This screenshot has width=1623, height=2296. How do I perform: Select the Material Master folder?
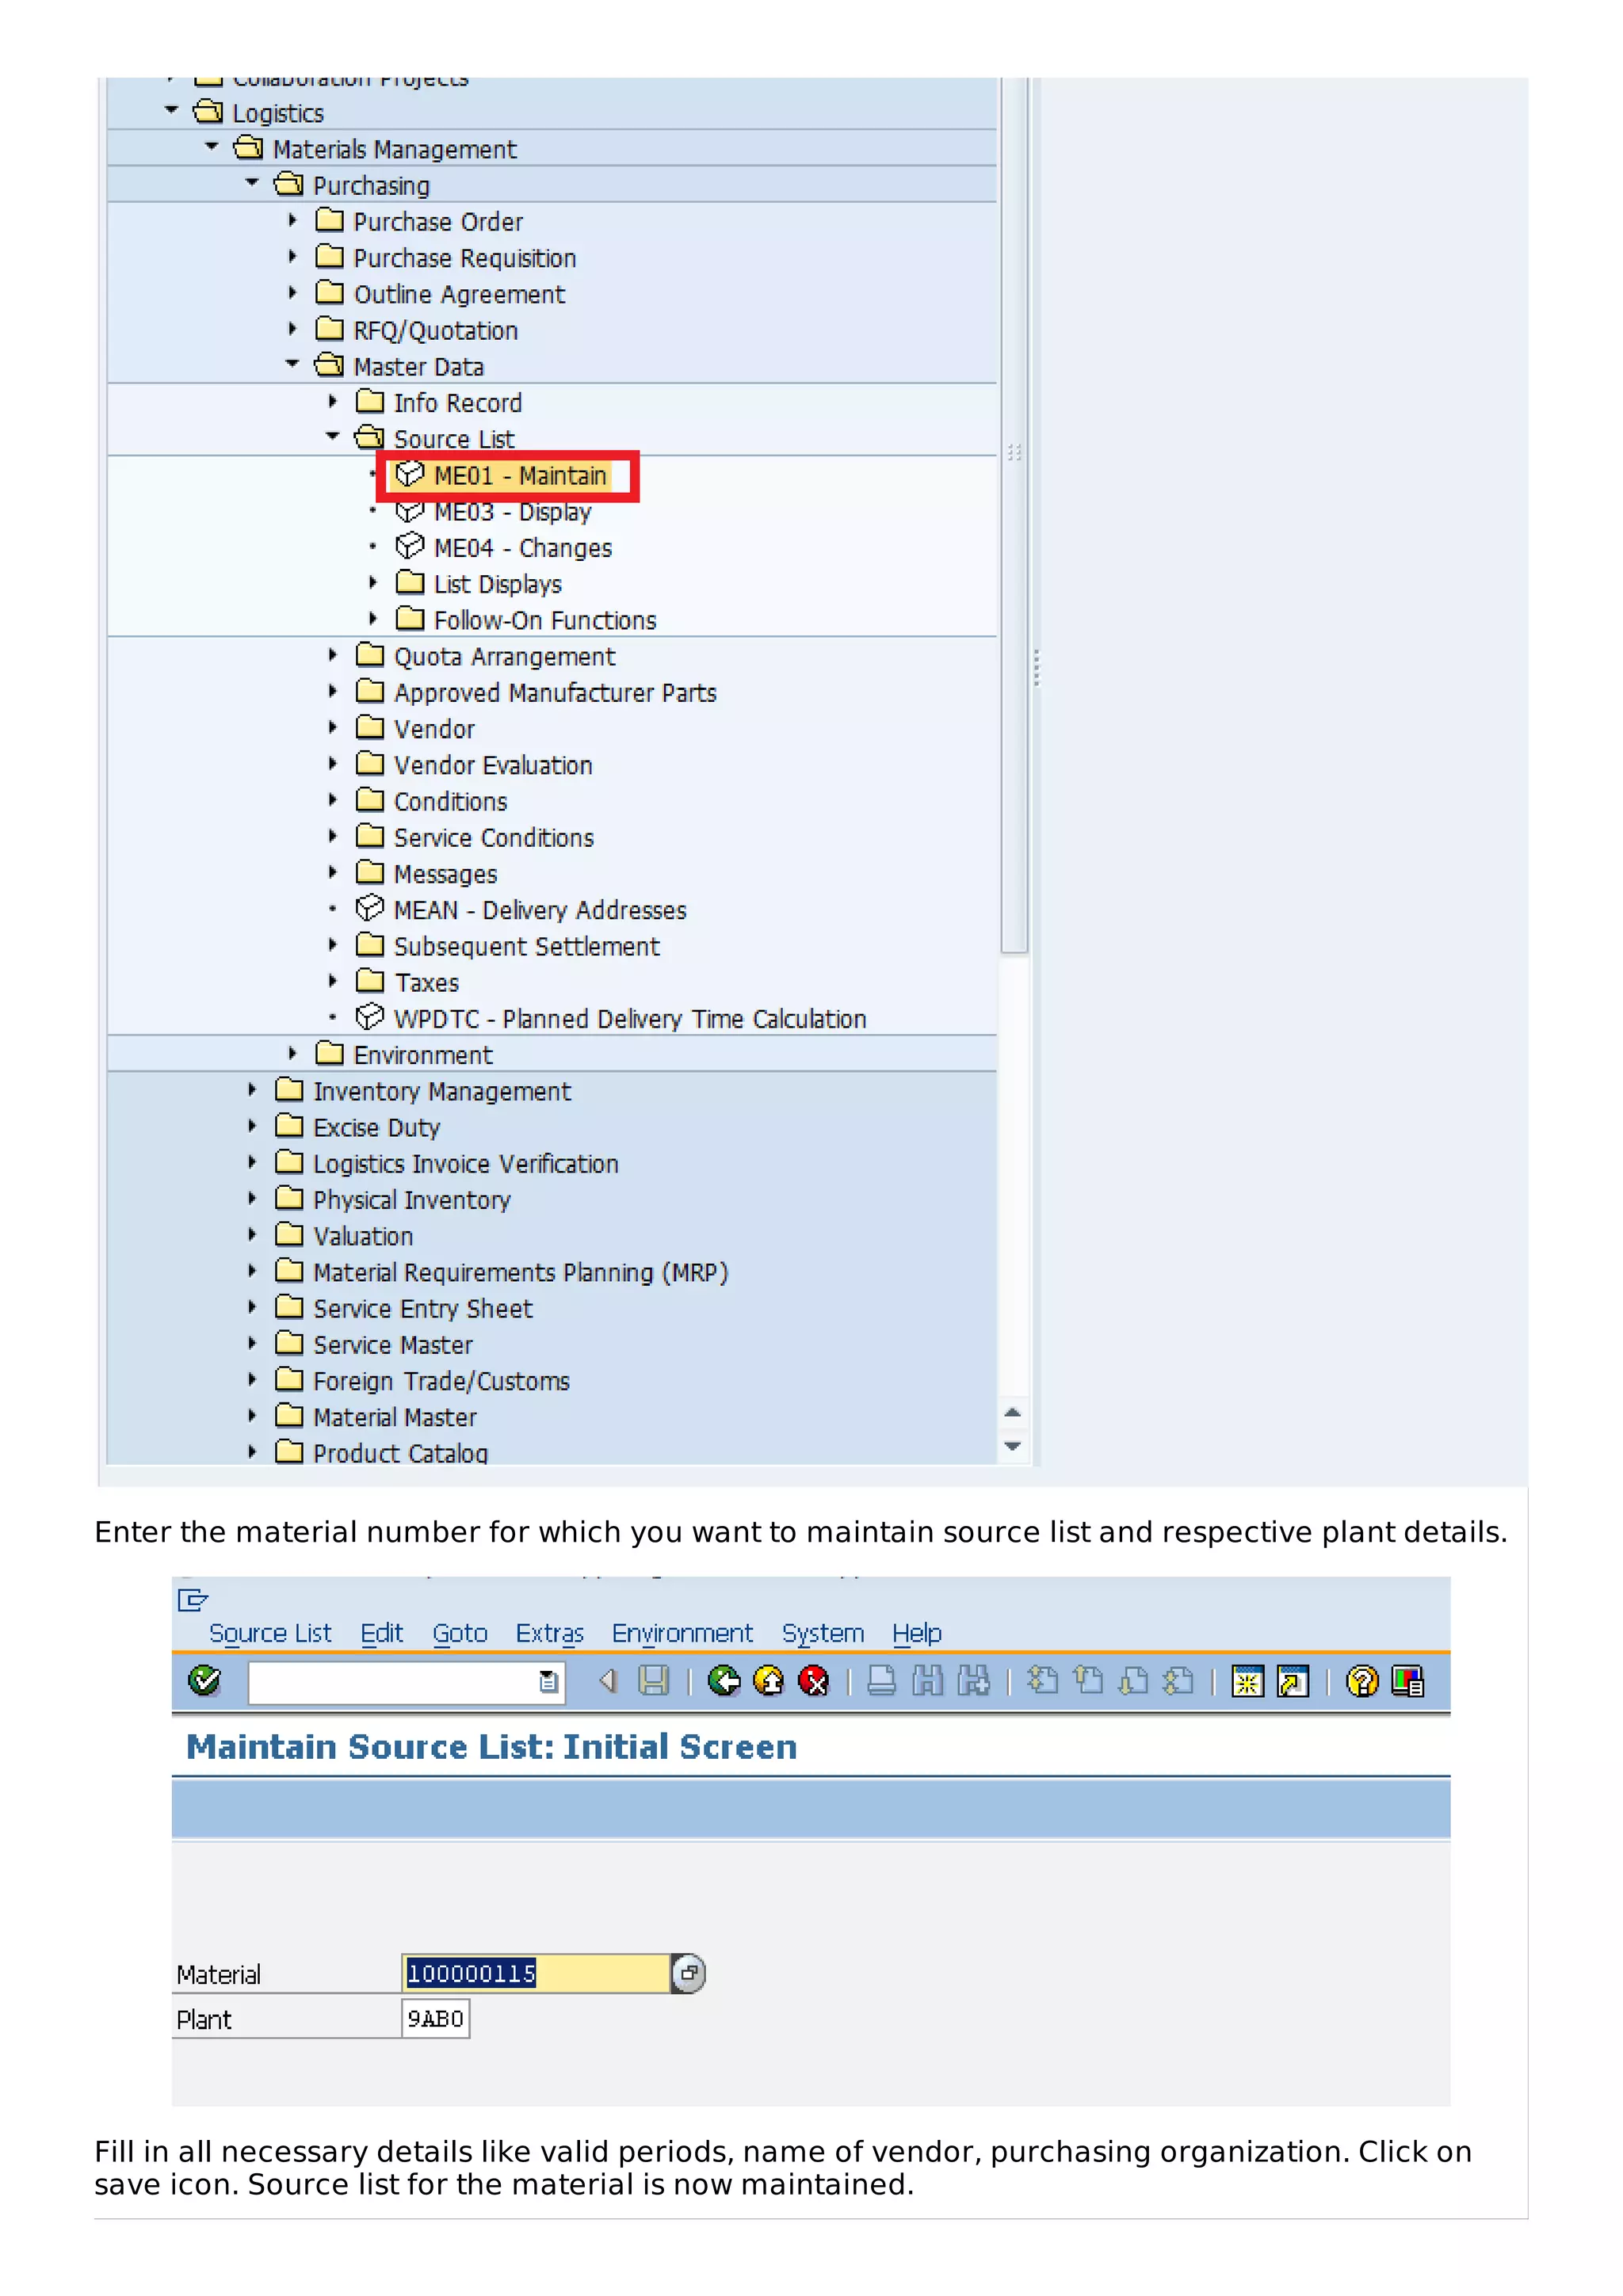click(x=395, y=1417)
